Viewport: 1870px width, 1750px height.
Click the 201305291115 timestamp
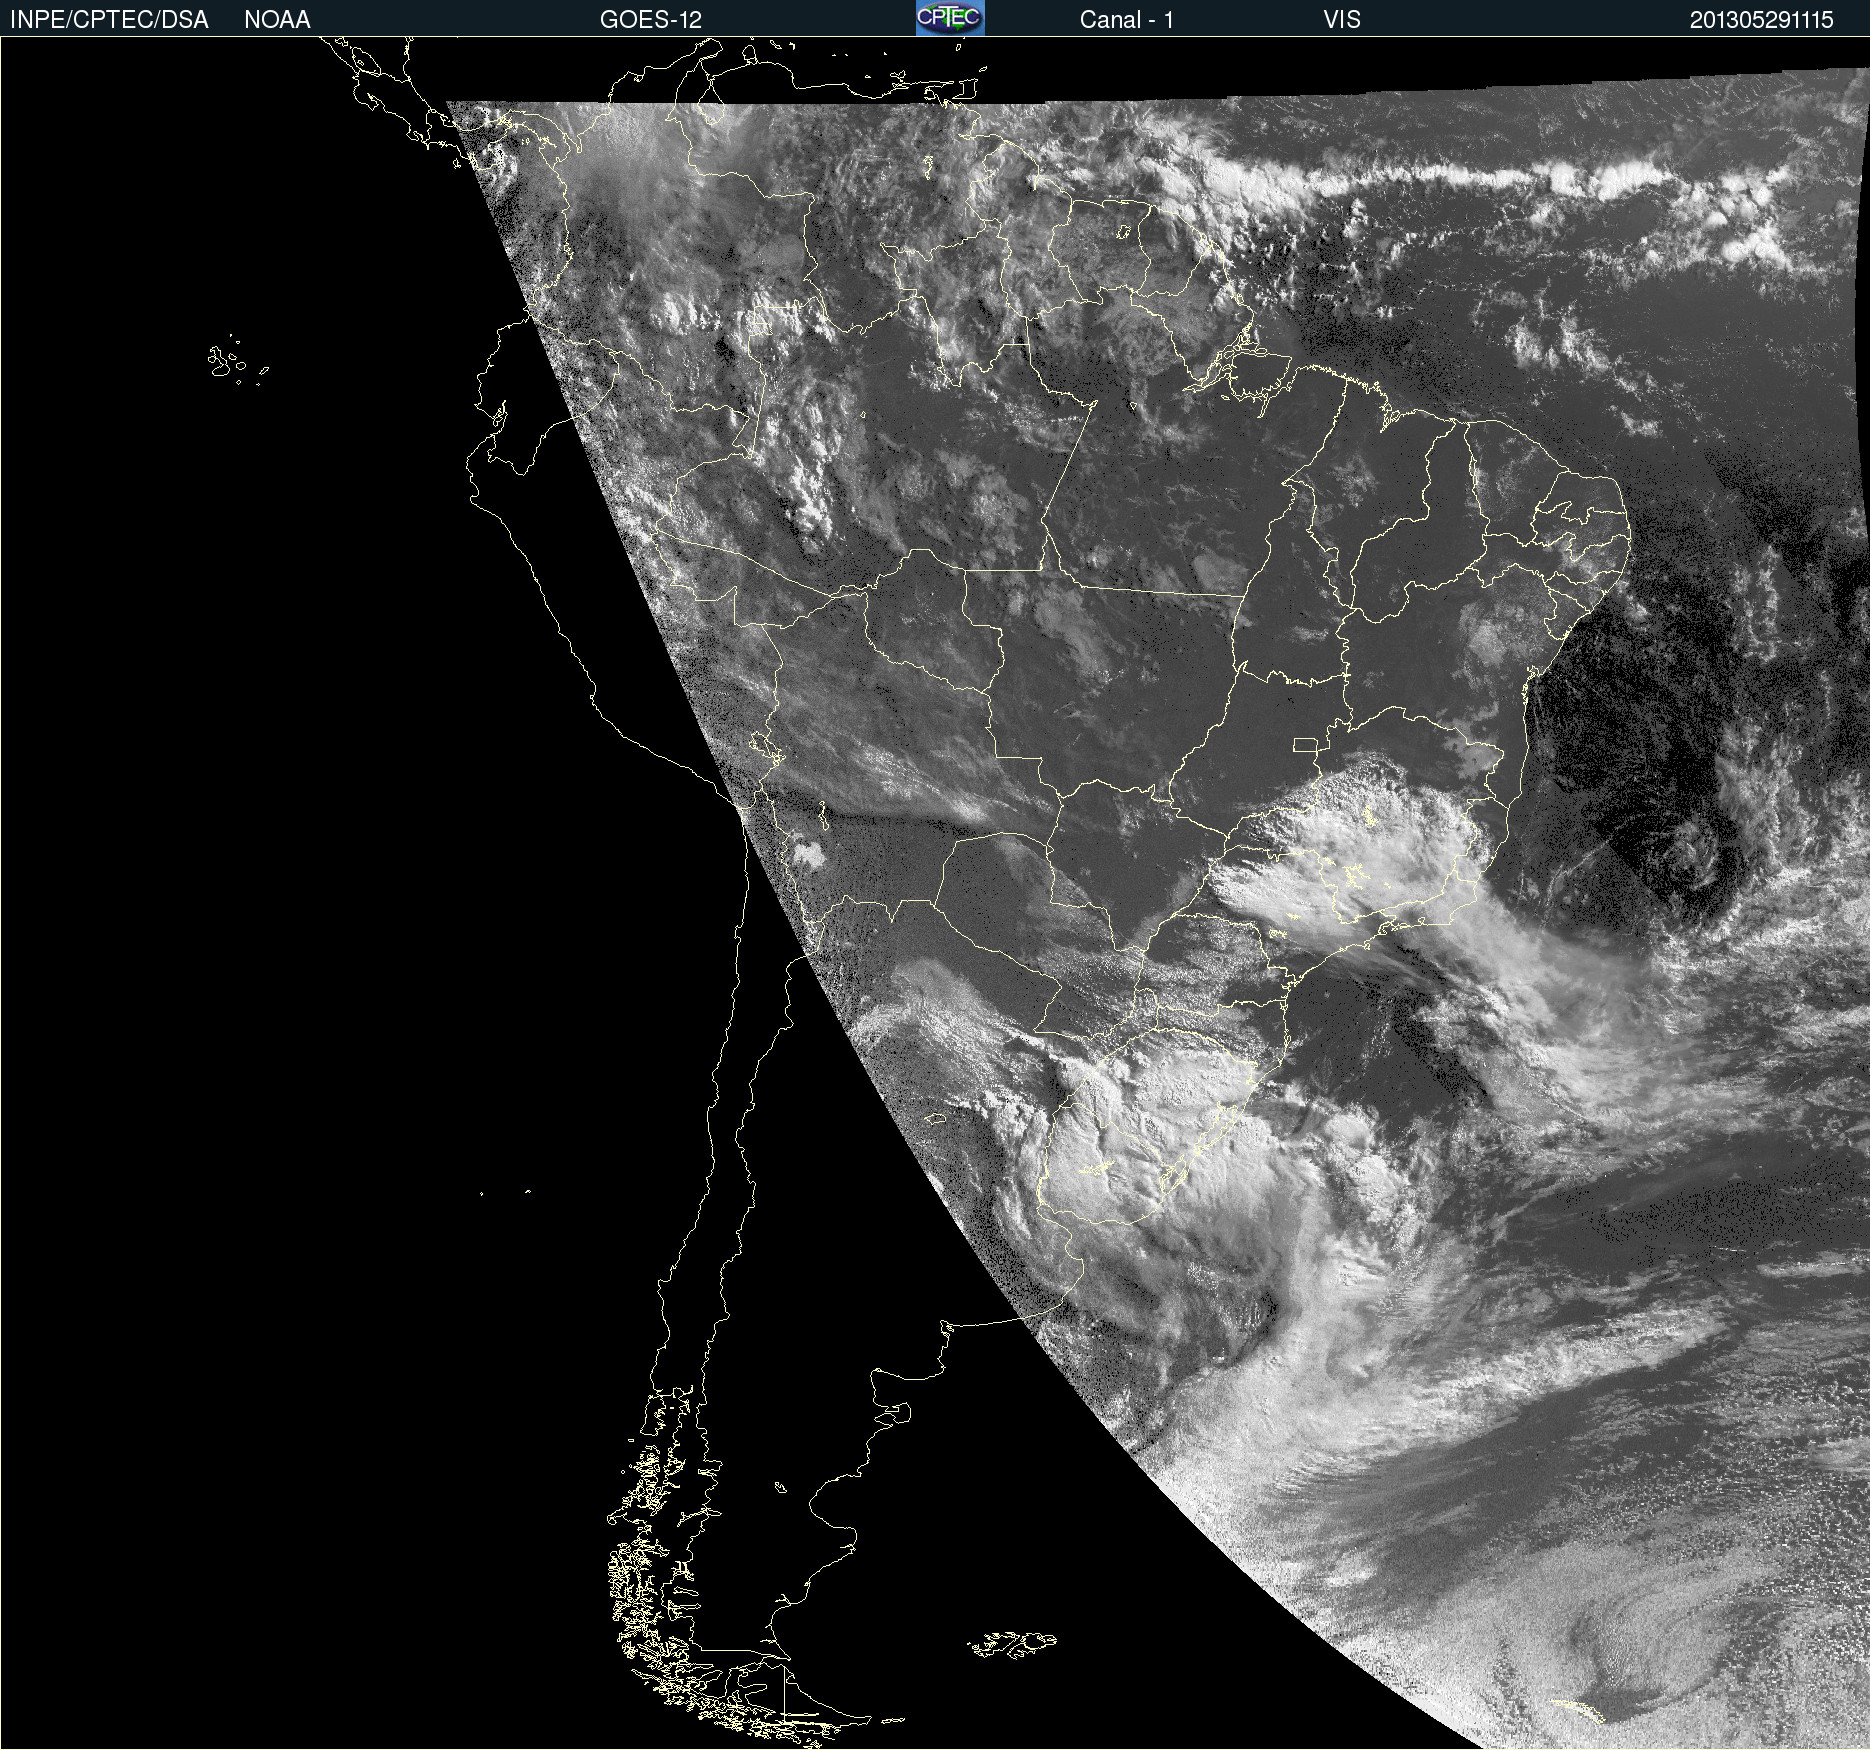coord(1762,20)
